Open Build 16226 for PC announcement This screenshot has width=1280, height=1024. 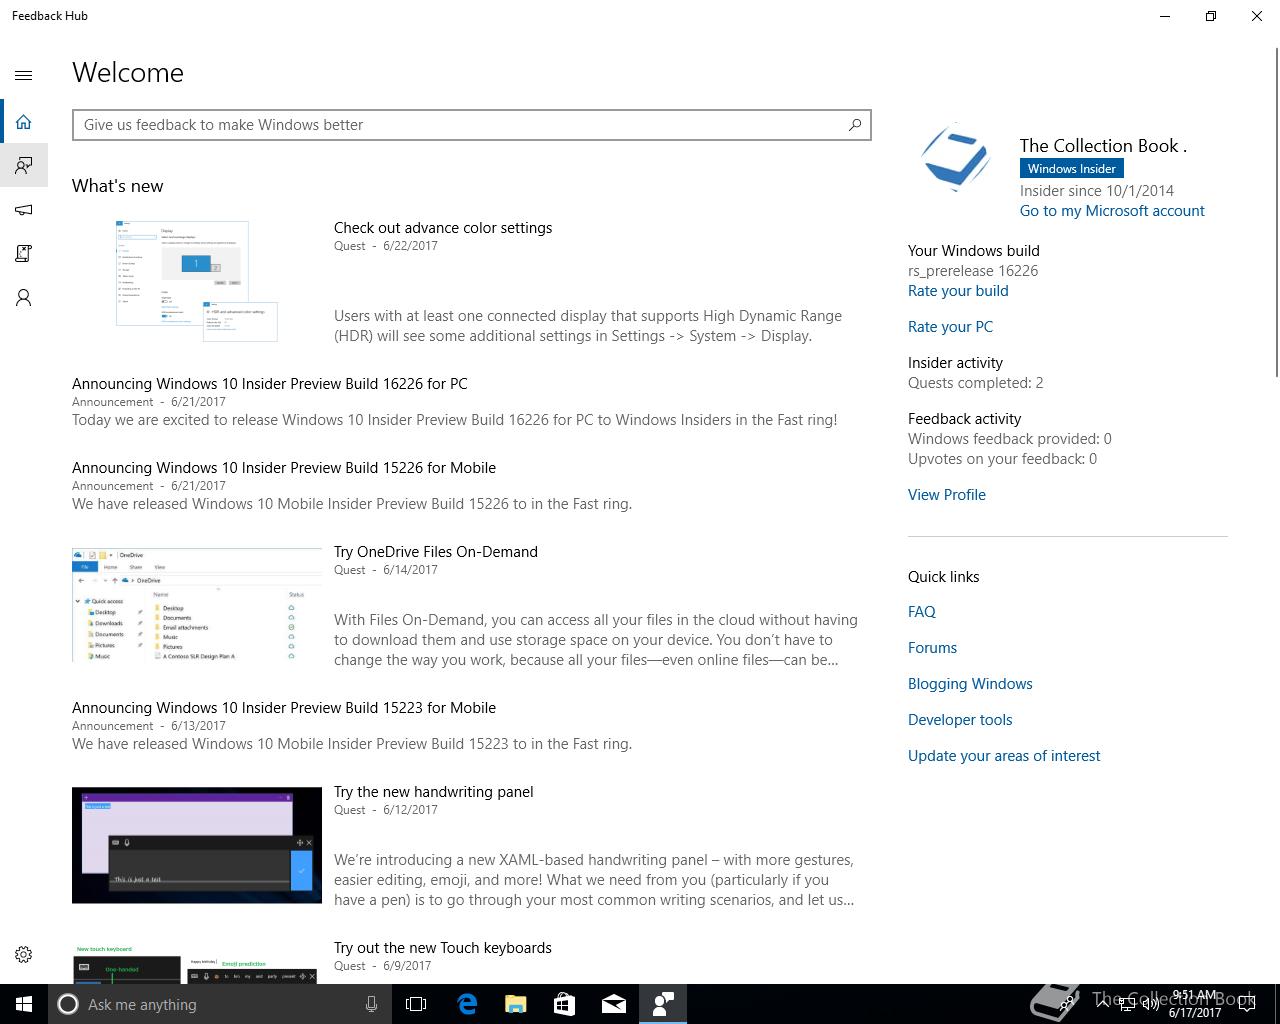point(270,384)
